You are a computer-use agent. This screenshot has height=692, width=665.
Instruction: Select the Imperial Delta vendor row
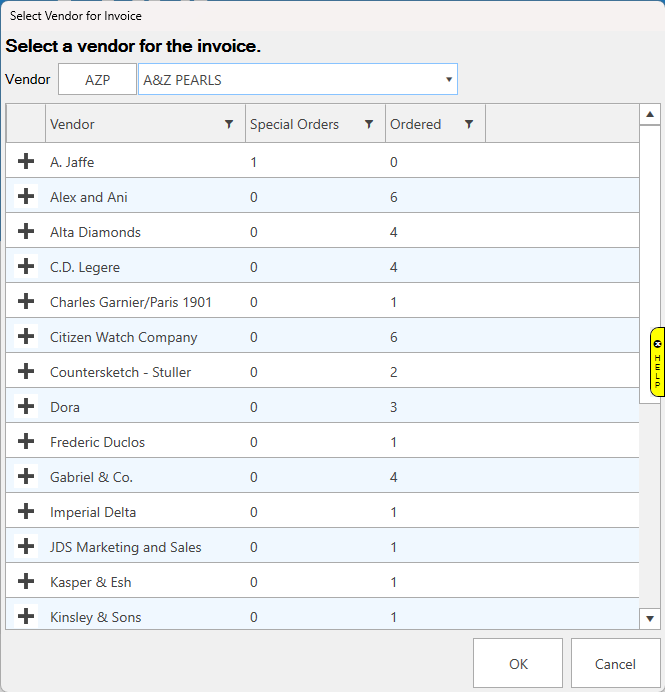(93, 512)
